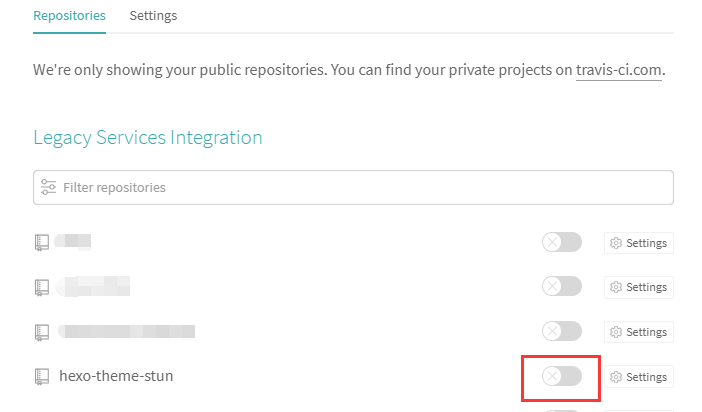Image resolution: width=702 pixels, height=412 pixels.
Task: Activate the third repository's toggle switch
Action: [561, 331]
